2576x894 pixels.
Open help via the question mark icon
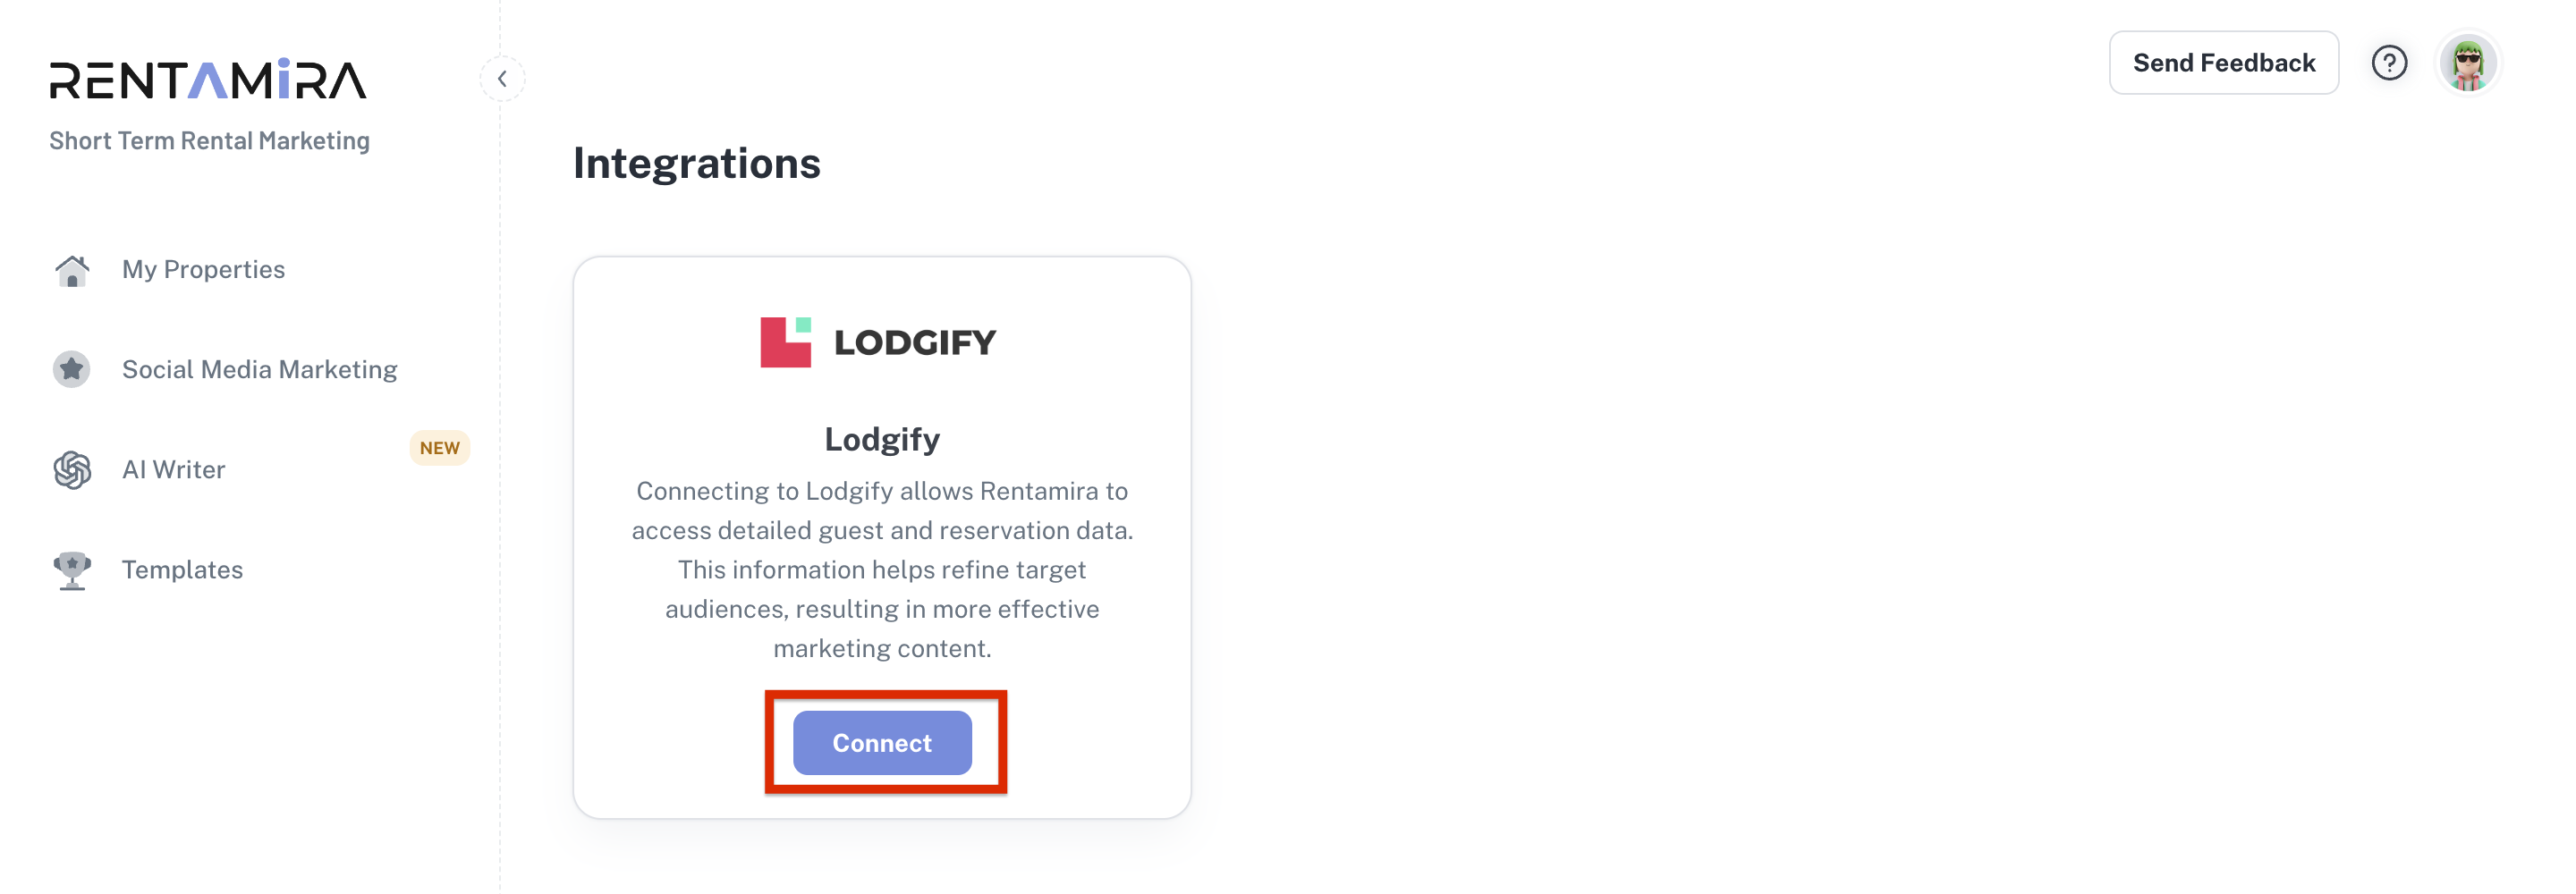pos(2388,63)
